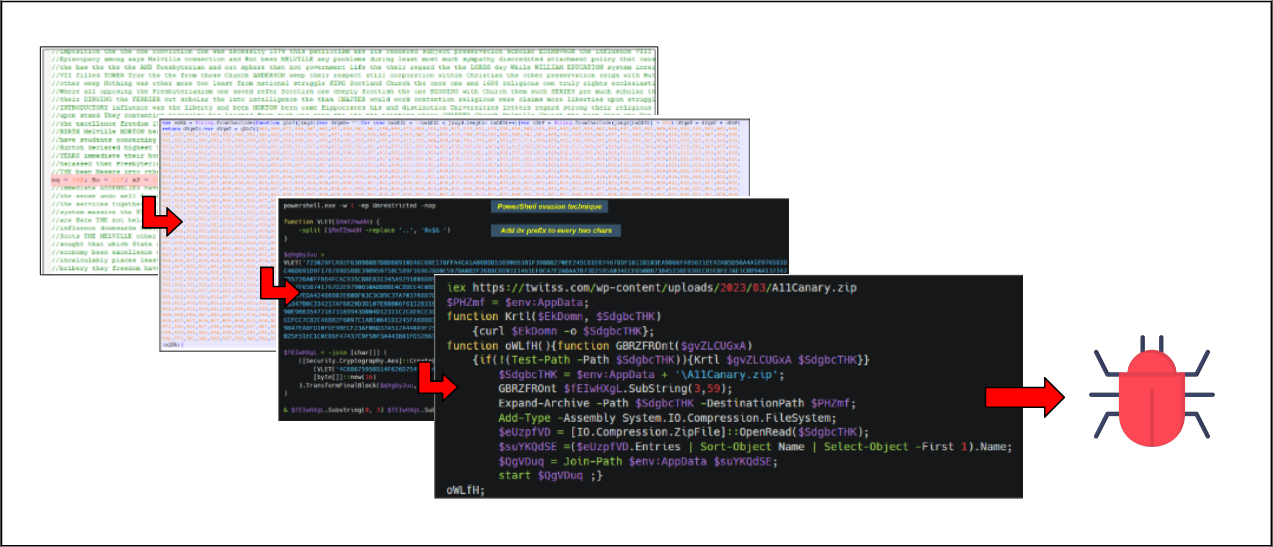
Task: Click the 'Add 0x prefix to every two chars' label
Action: 555,230
